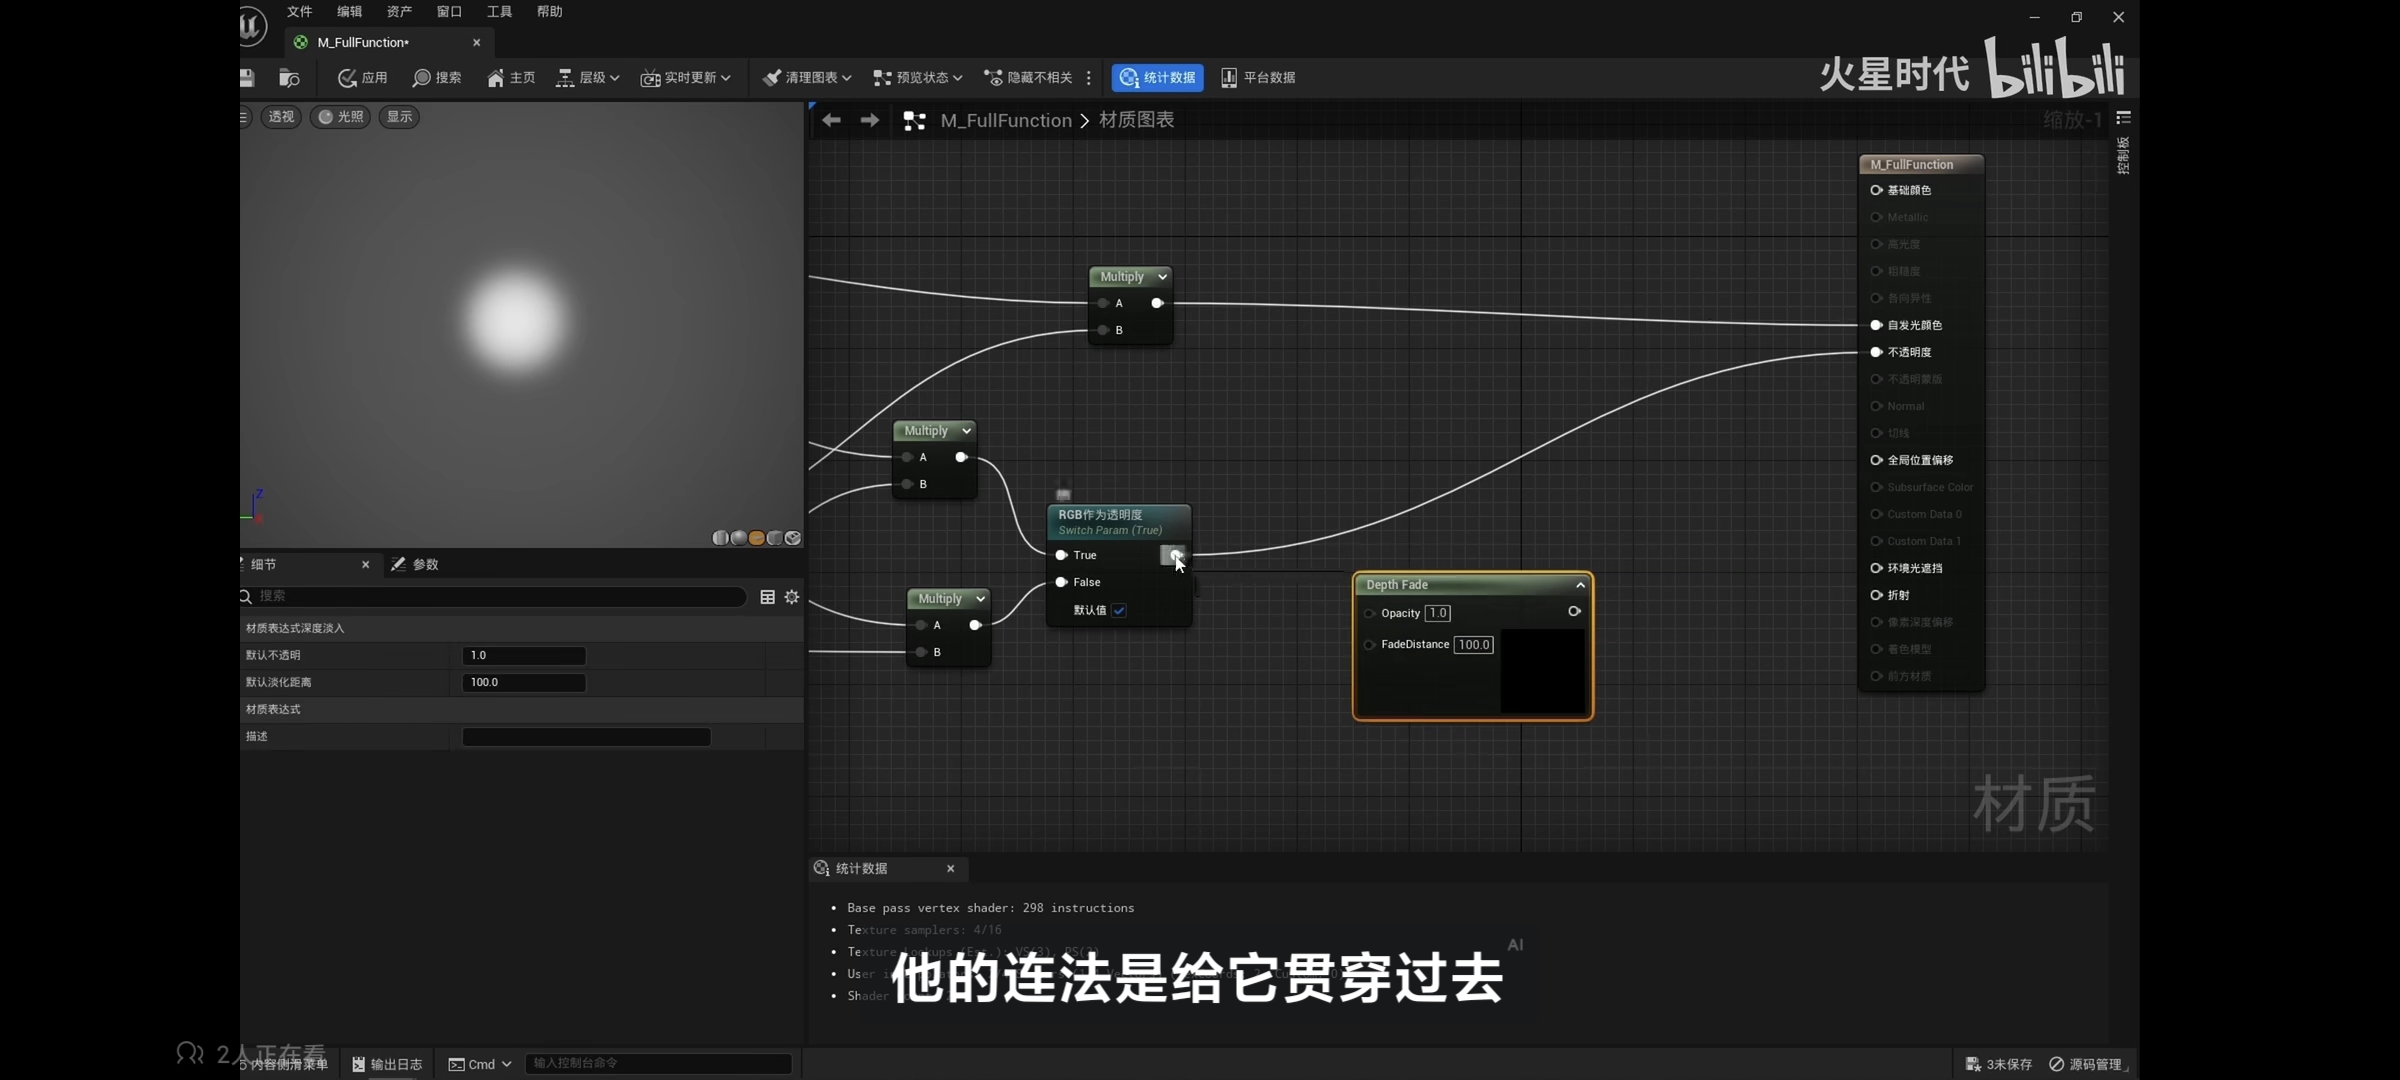Open the Window (窗口) menu

449,12
